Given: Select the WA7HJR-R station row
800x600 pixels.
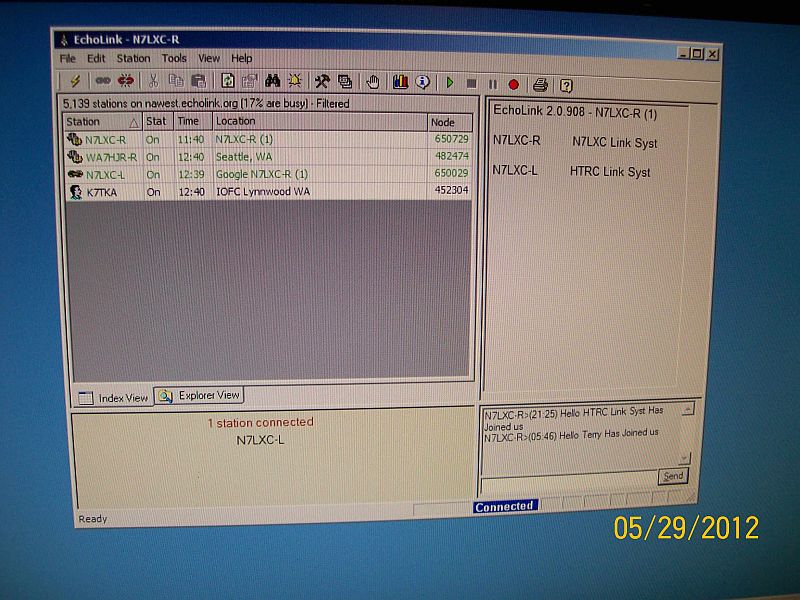Looking at the screenshot, I should (x=111, y=157).
